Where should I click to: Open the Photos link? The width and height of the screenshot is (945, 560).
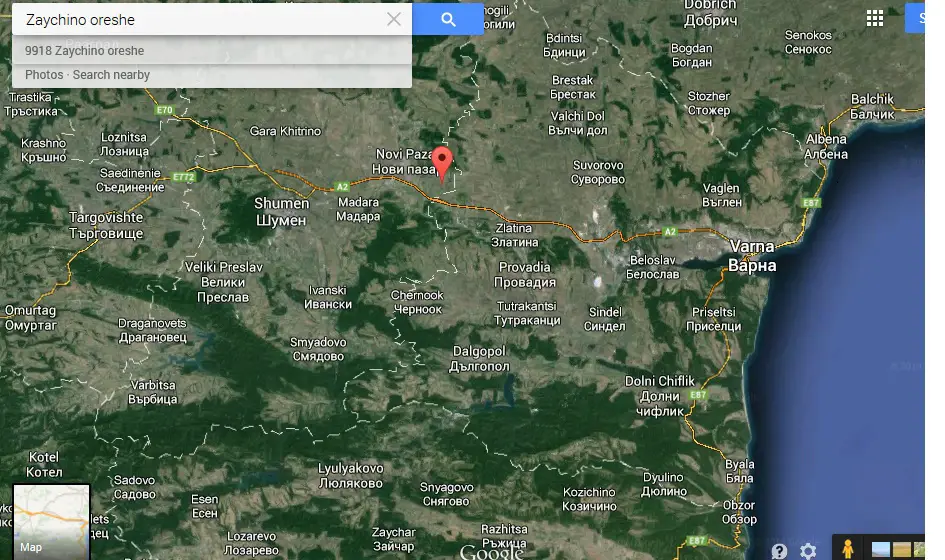click(44, 75)
